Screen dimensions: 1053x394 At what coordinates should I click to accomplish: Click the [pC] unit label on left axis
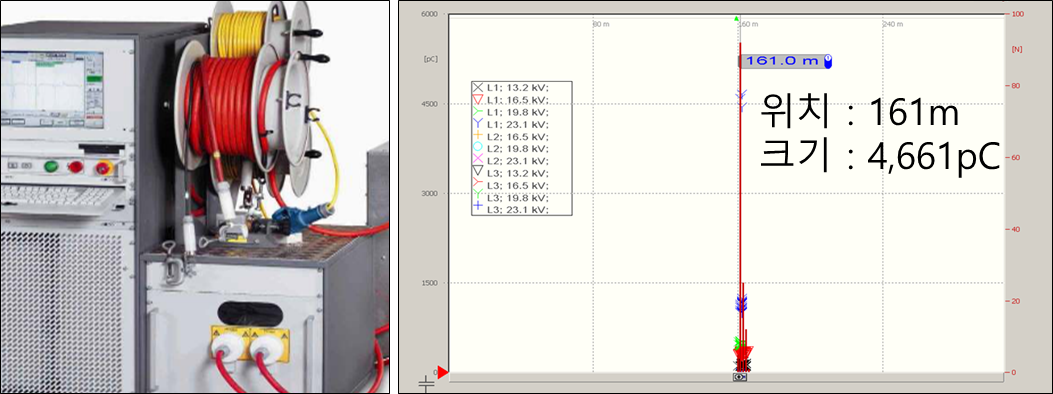click(x=430, y=59)
